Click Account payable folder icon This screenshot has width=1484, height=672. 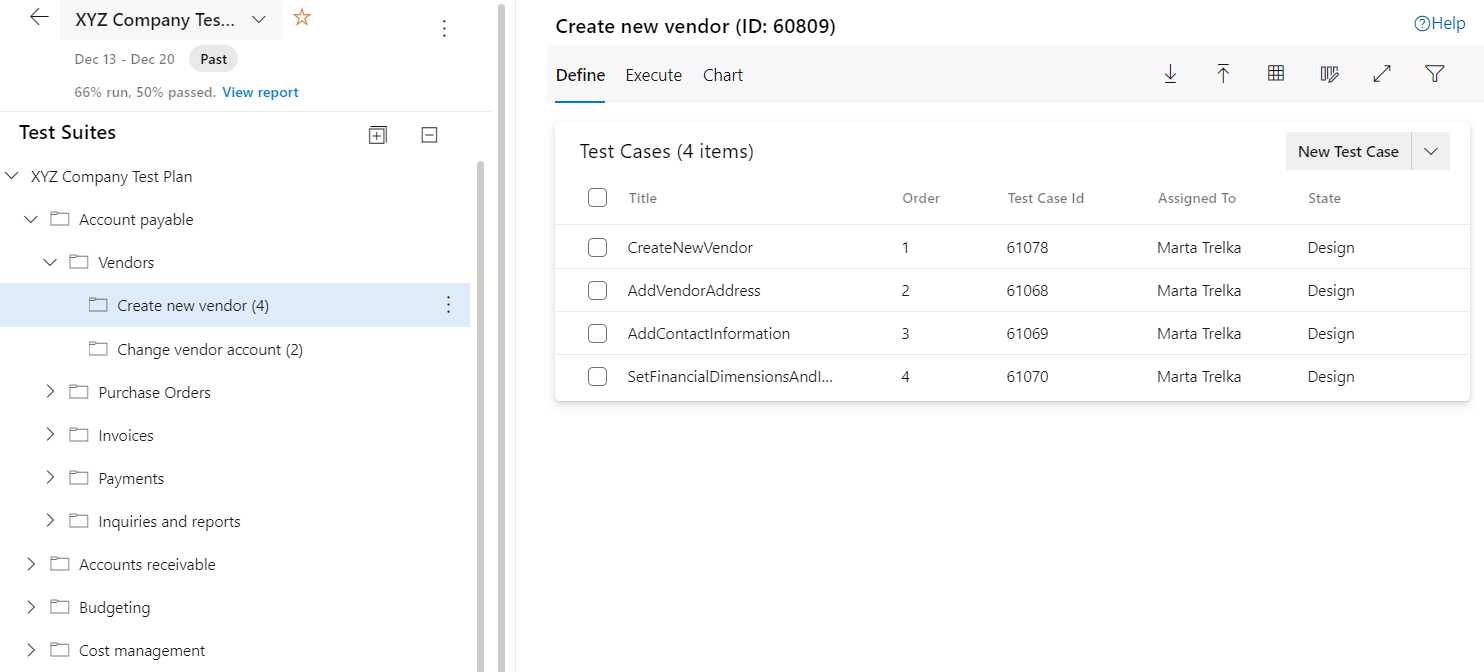(60, 219)
